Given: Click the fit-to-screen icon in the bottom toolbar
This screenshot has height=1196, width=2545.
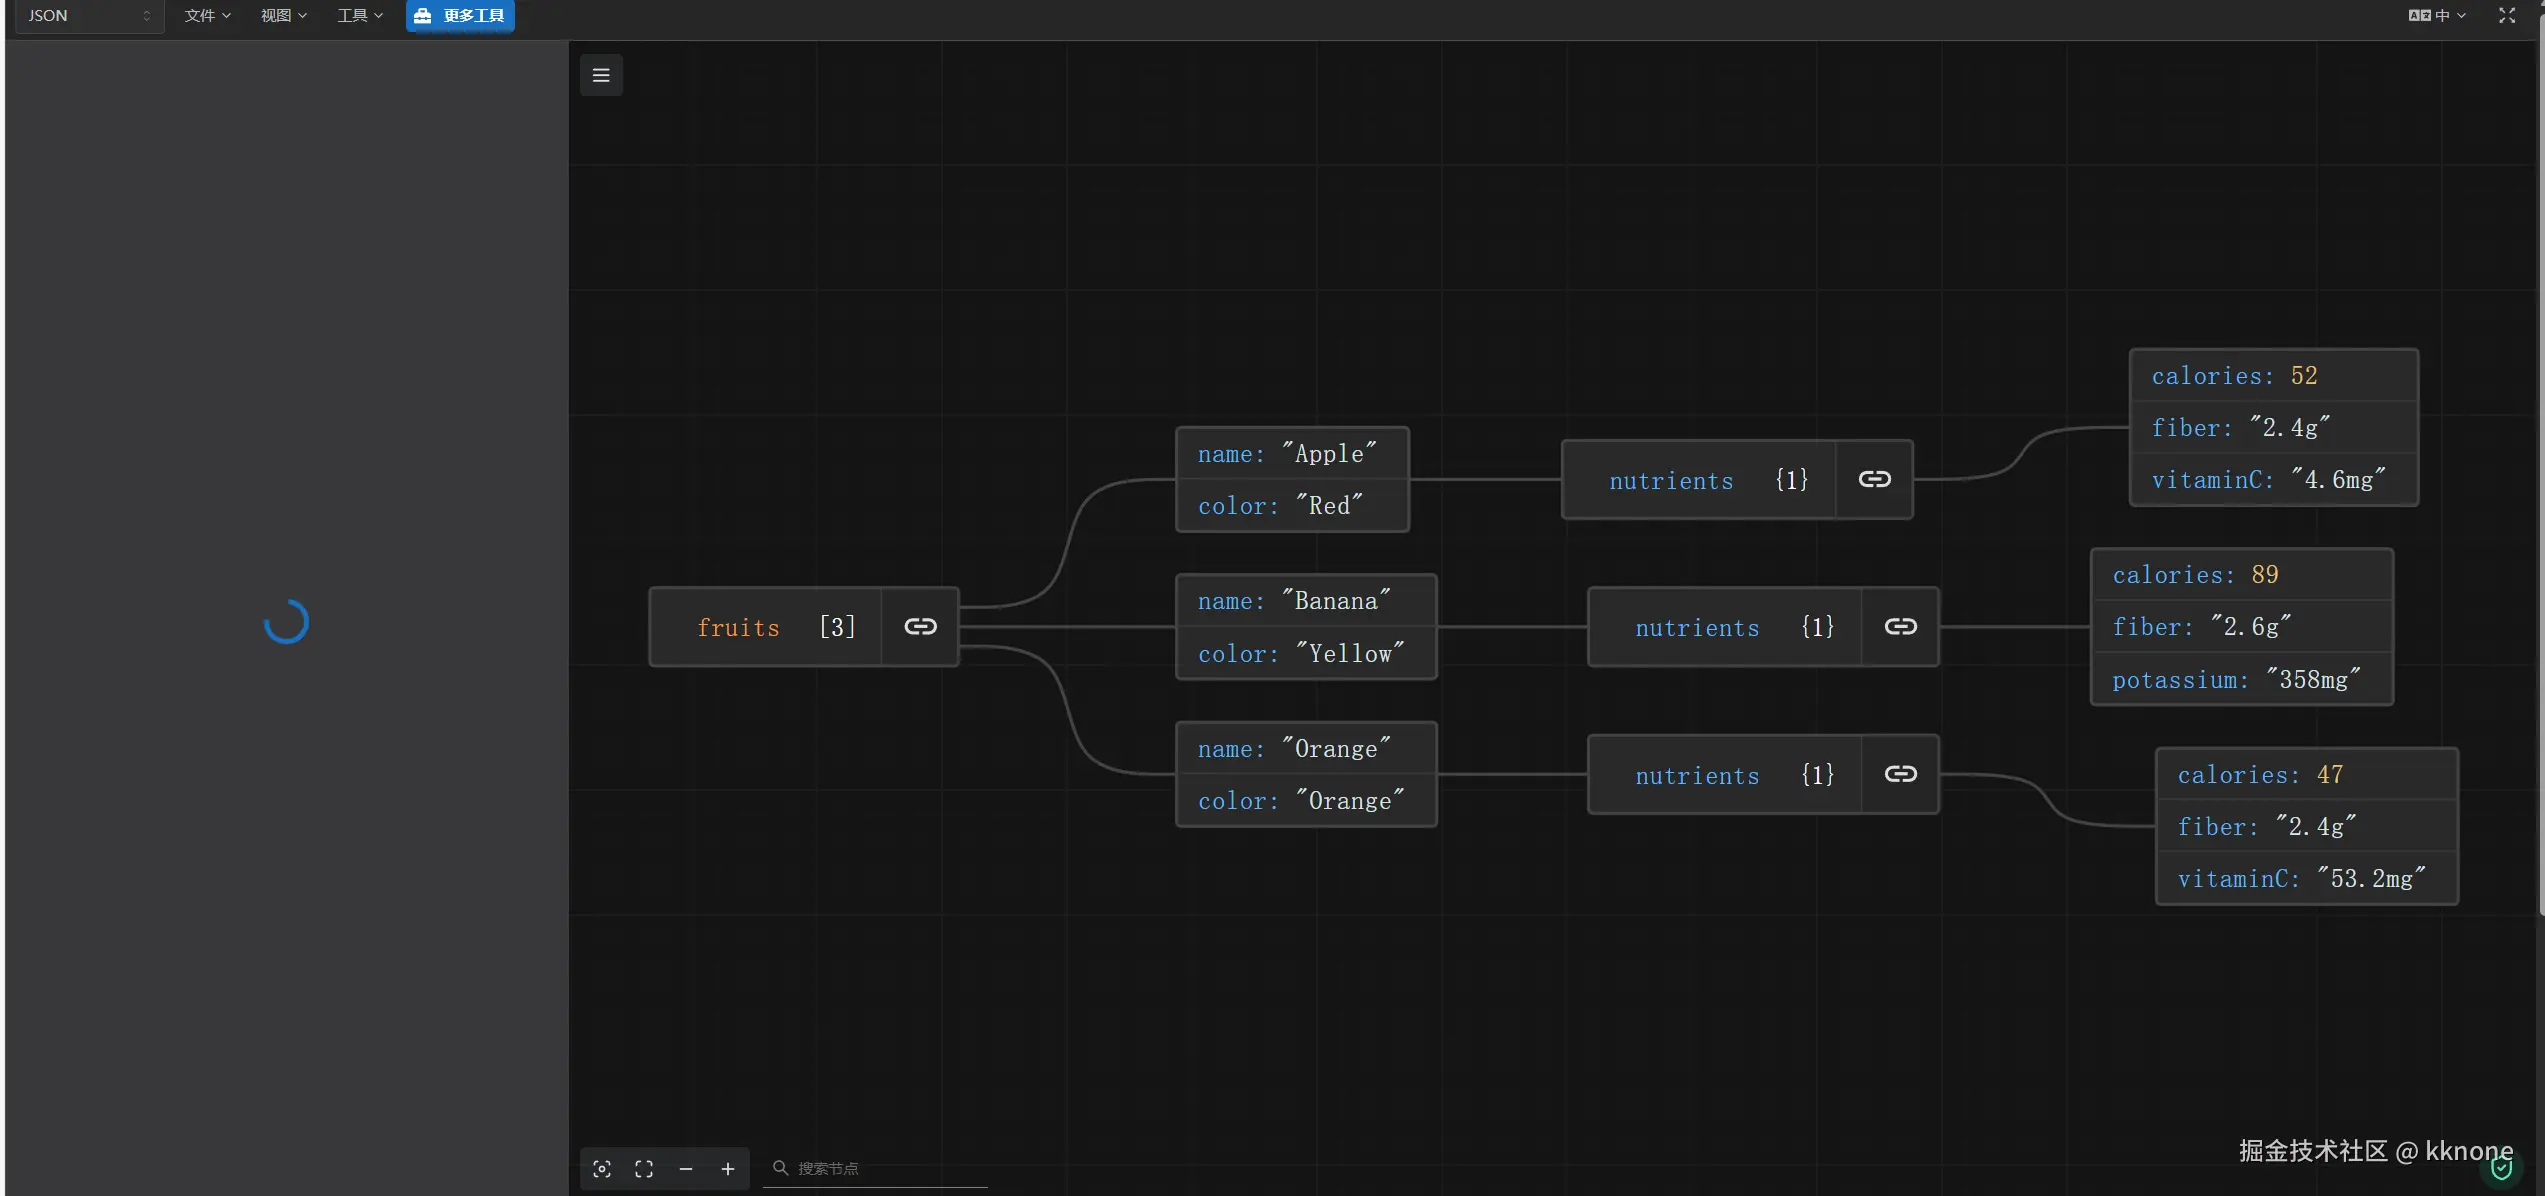Looking at the screenshot, I should (x=644, y=1168).
